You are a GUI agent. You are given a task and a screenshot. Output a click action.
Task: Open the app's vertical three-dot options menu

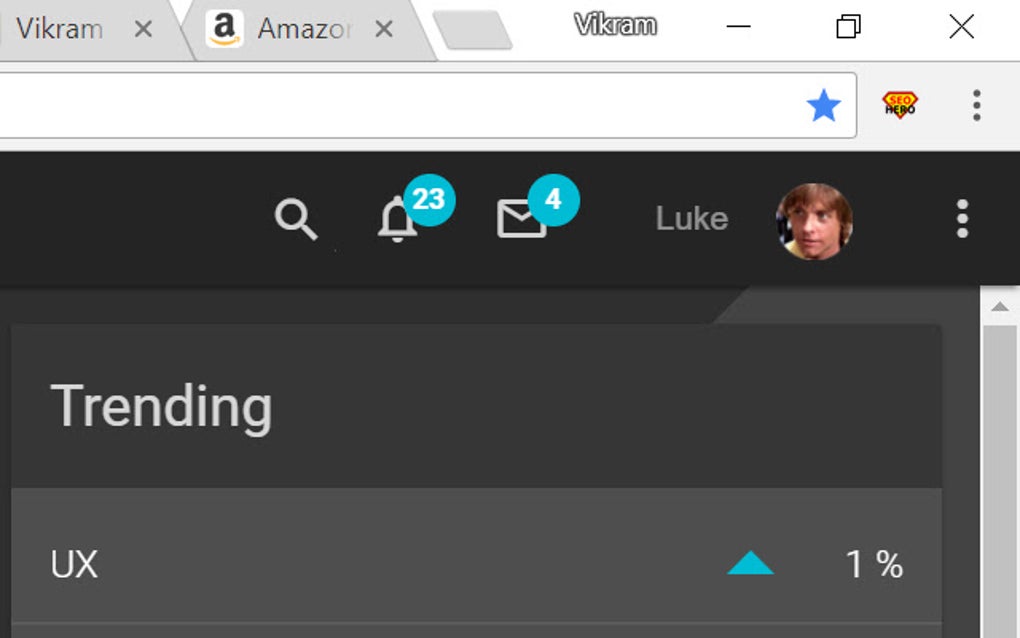(x=961, y=220)
